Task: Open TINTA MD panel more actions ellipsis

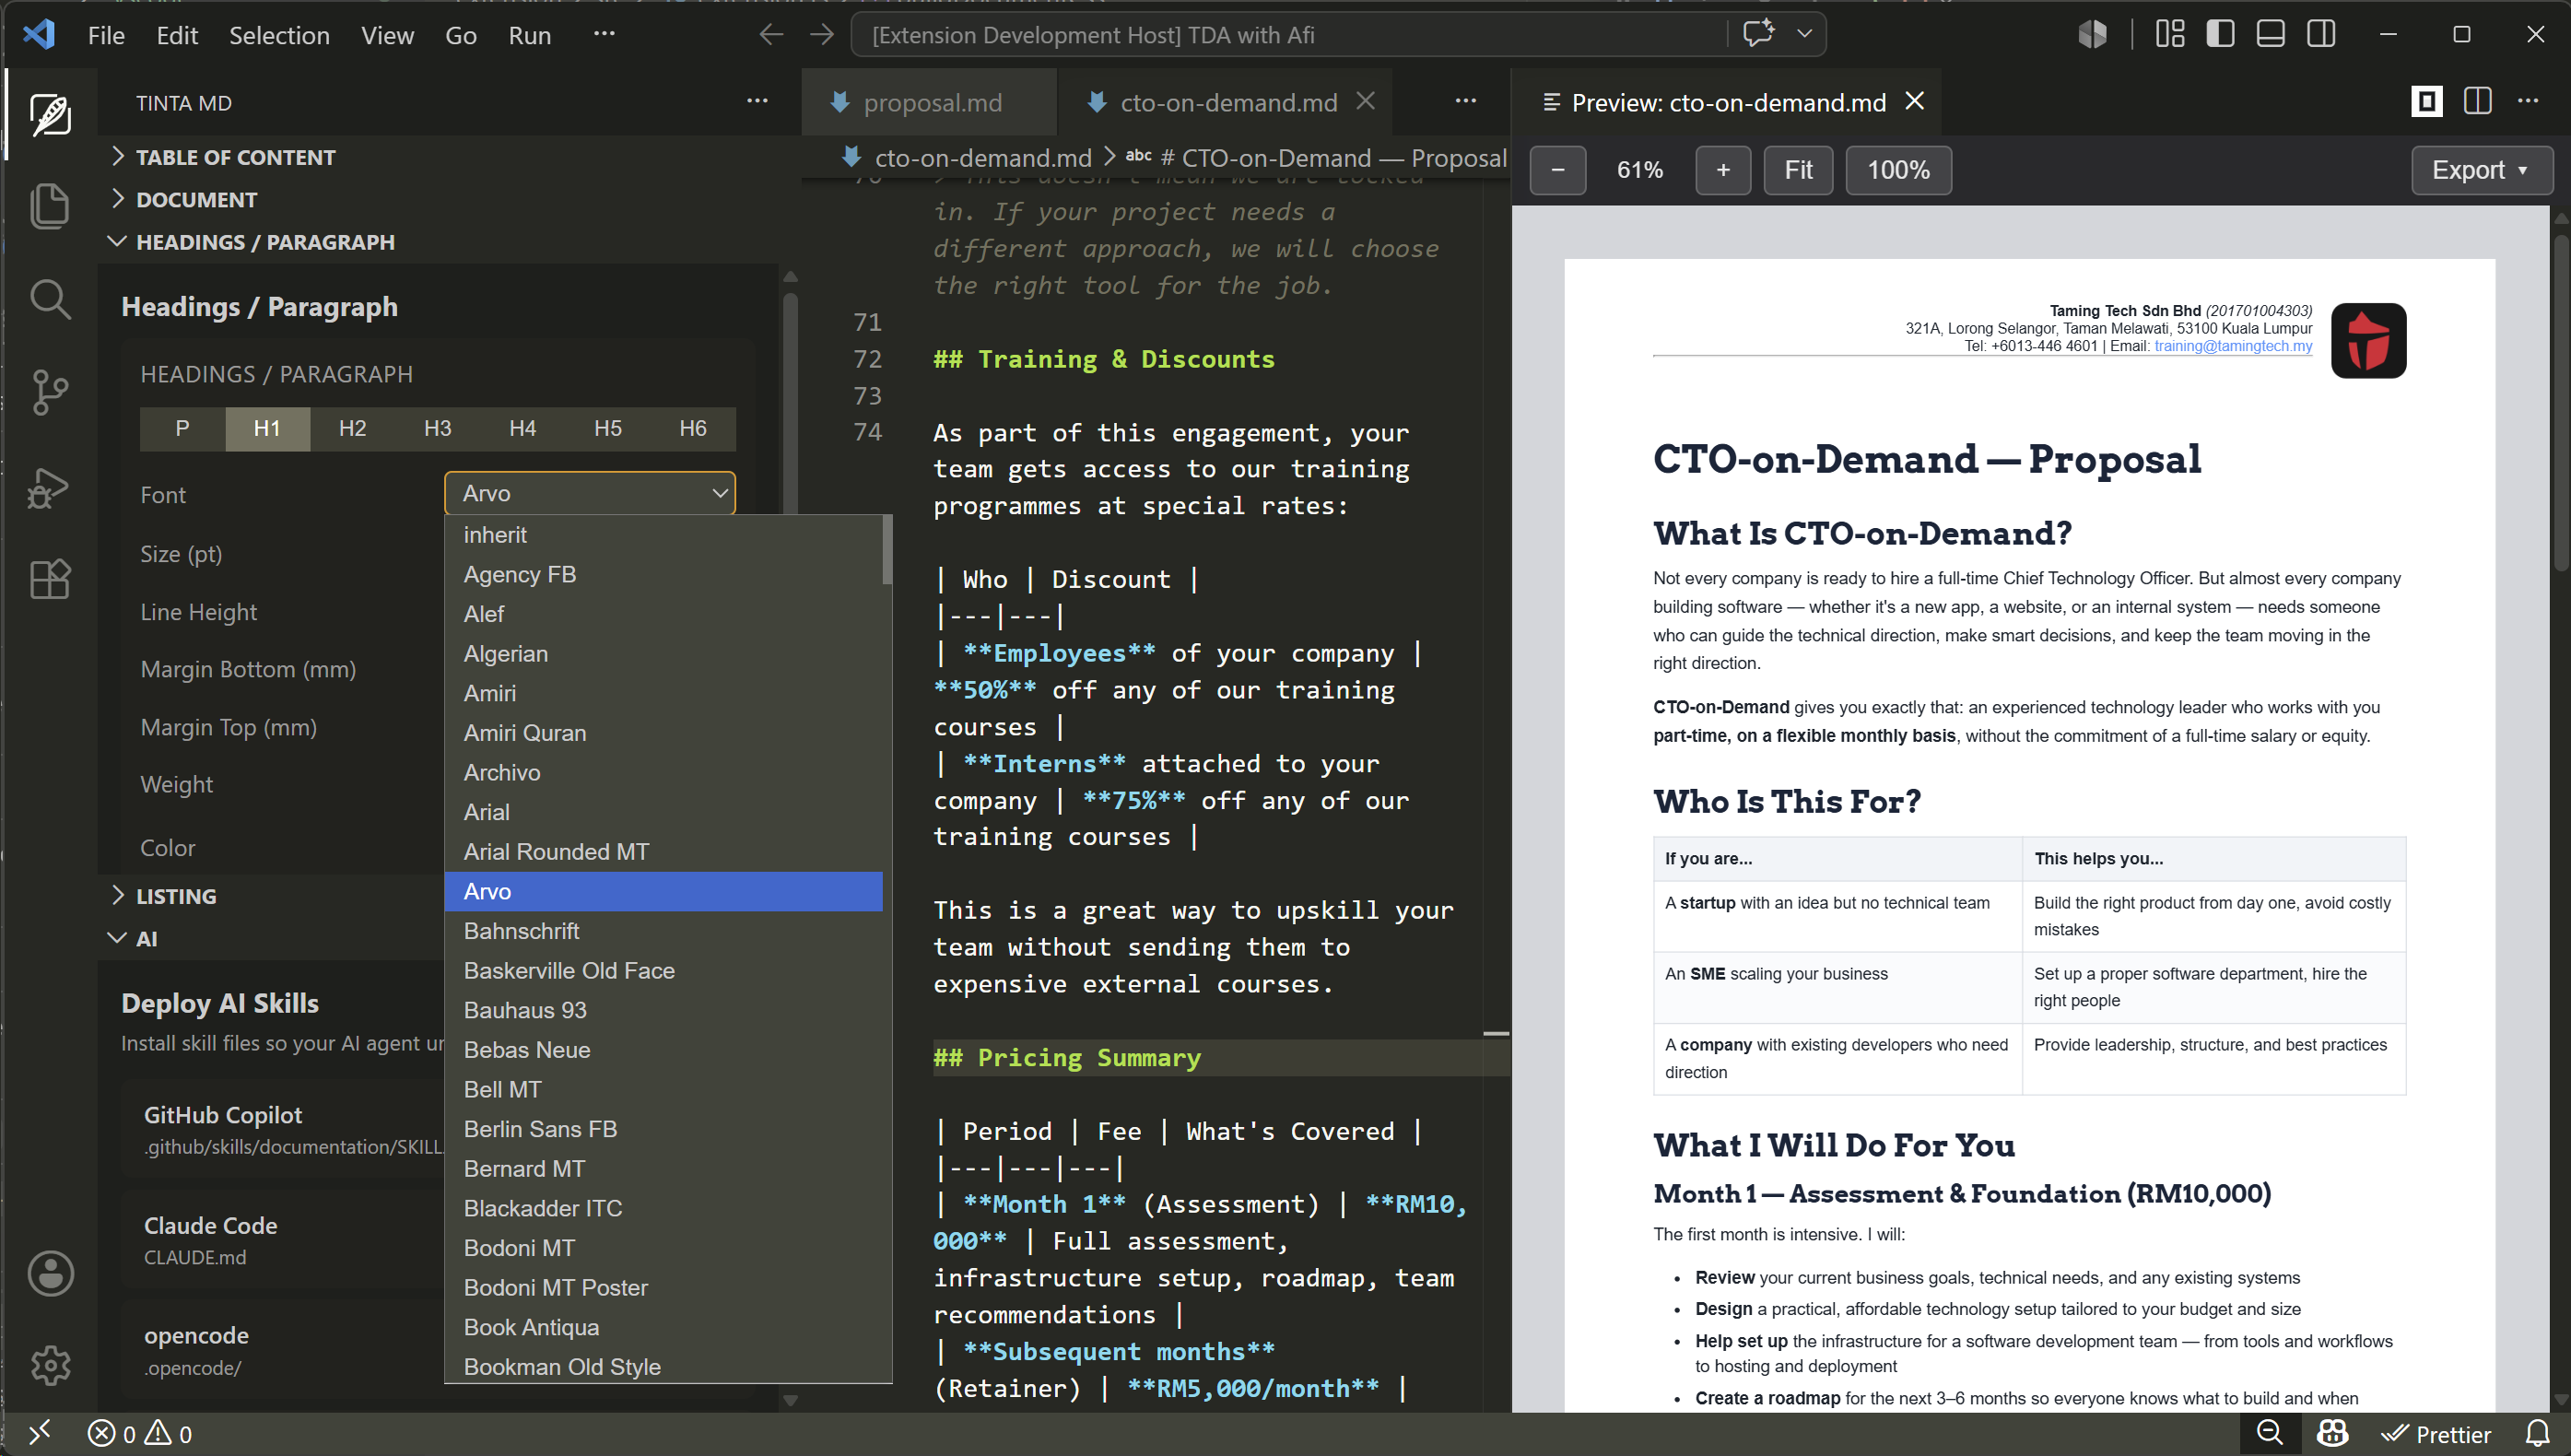Action: coord(757,101)
